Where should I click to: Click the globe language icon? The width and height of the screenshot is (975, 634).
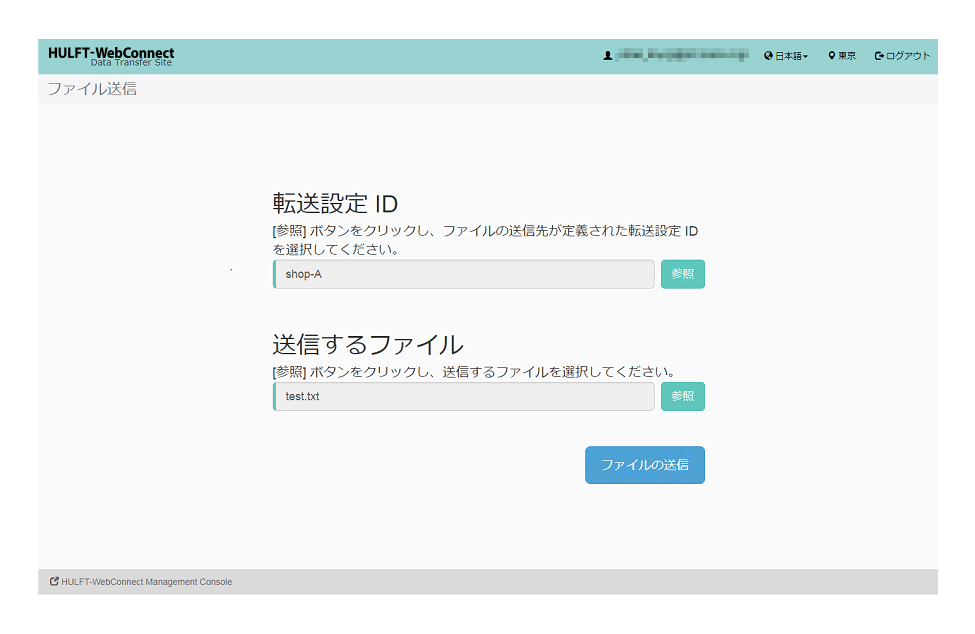(x=768, y=56)
